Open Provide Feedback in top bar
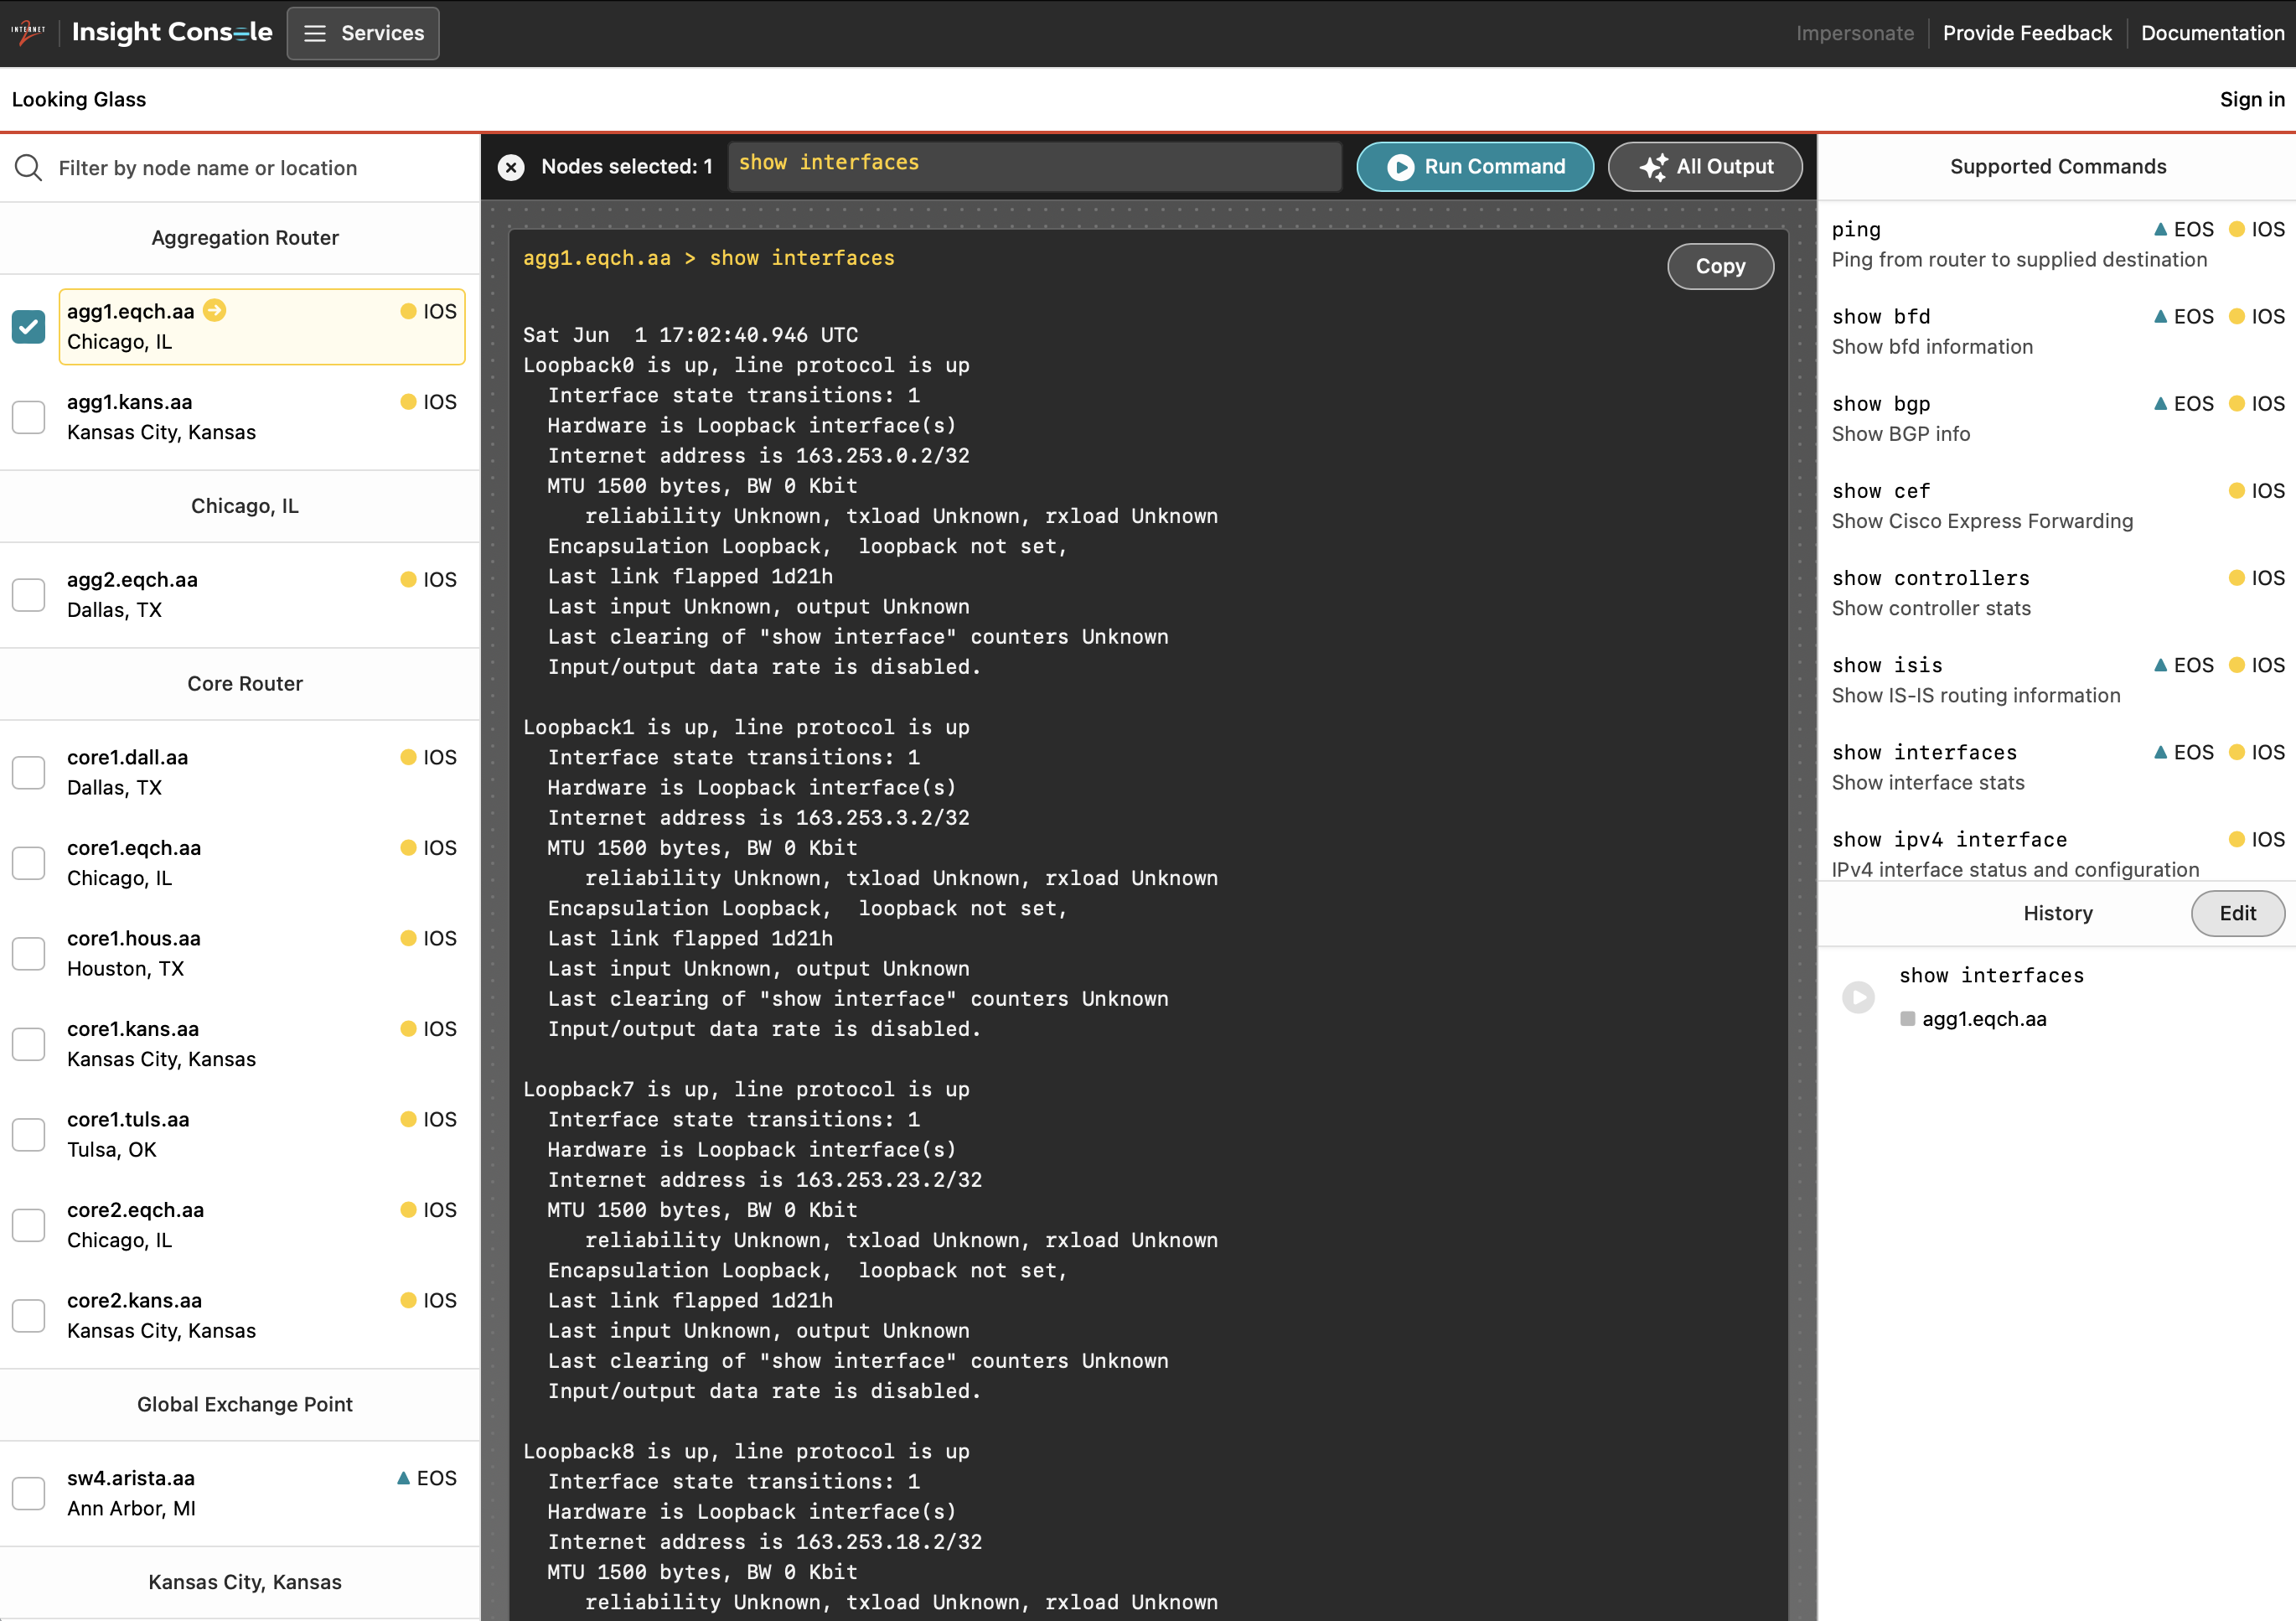The image size is (2296, 1621). click(2026, 33)
